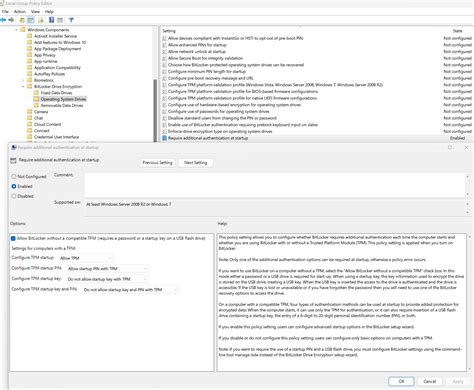Click the Back arrow in the toolbar
The height and width of the screenshot is (390, 474).
[x=3, y=20]
